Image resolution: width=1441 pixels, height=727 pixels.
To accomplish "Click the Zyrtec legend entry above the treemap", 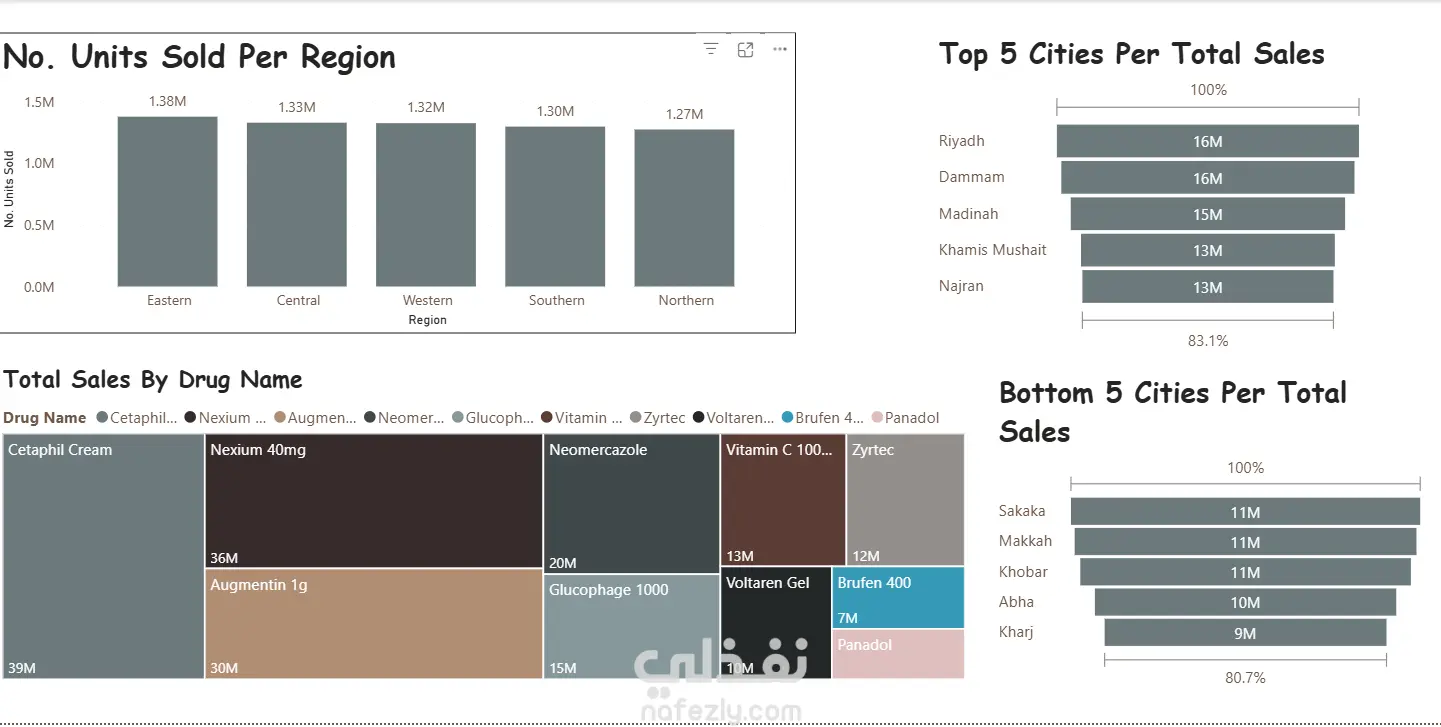I will [658, 418].
